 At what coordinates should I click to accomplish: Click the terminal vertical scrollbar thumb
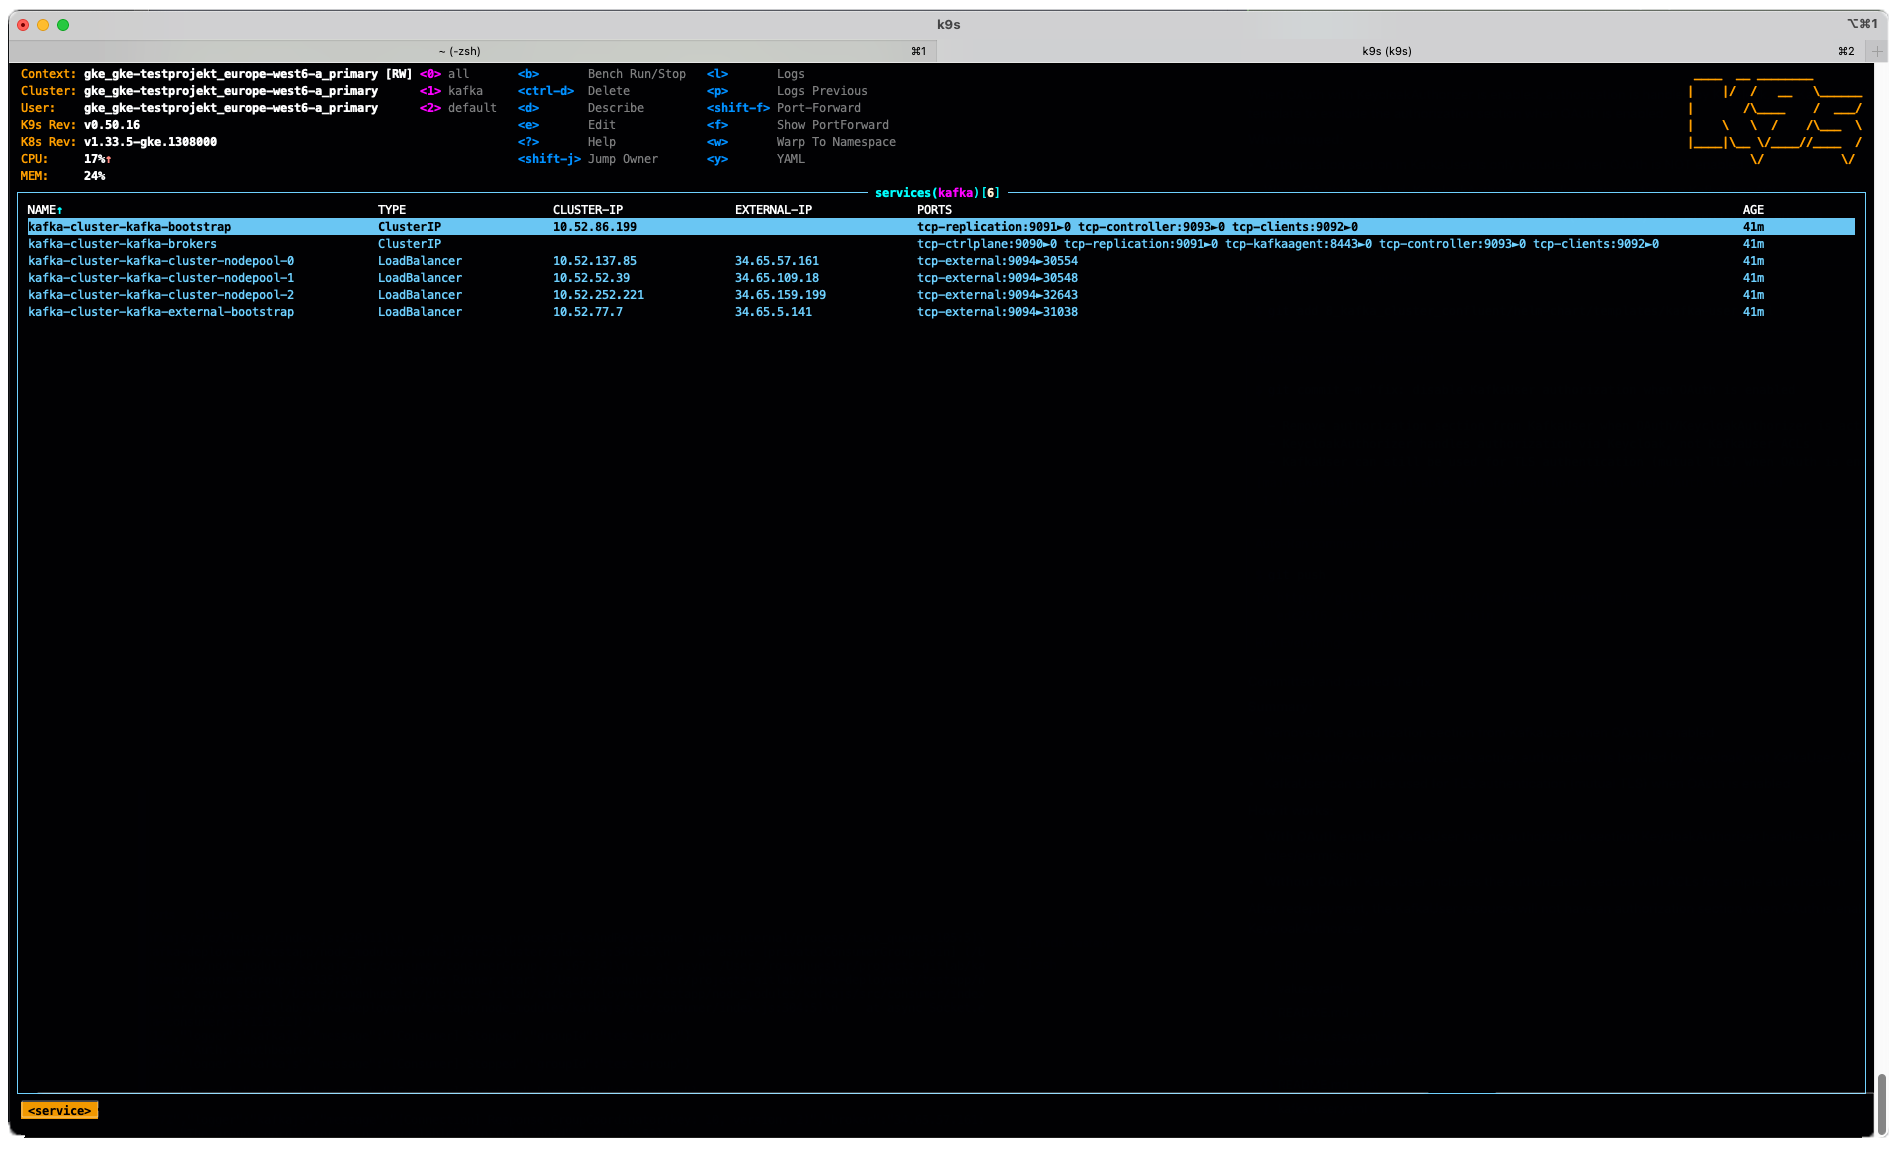click(x=1881, y=1104)
